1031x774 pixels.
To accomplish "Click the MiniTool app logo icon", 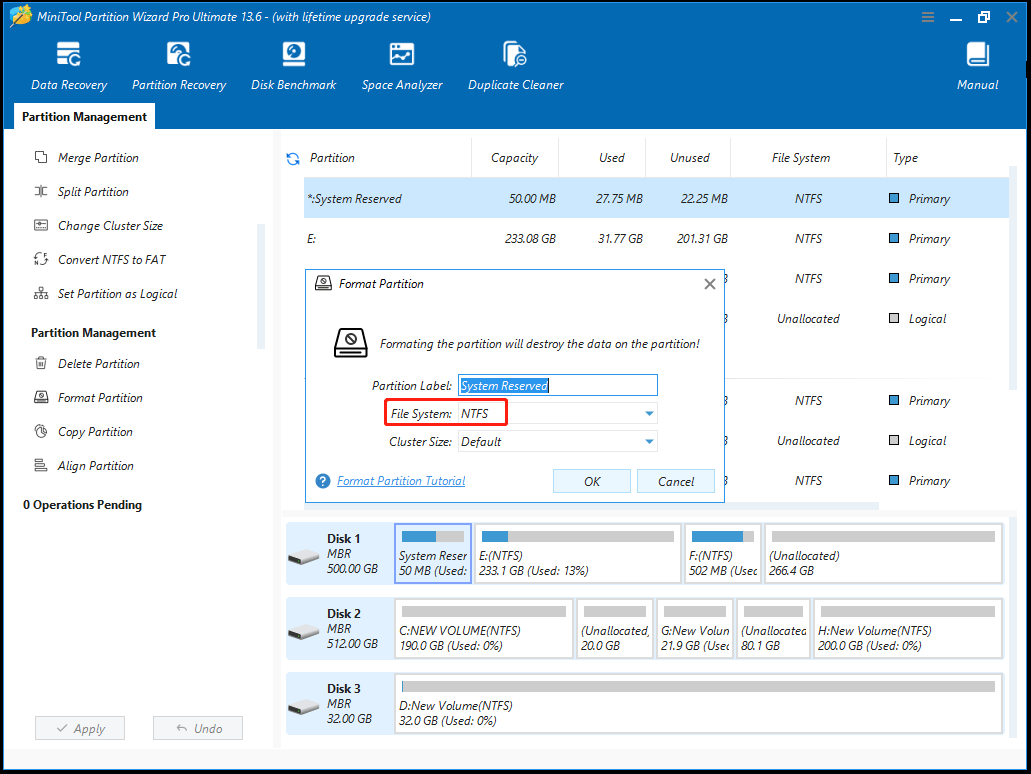I will point(20,16).
